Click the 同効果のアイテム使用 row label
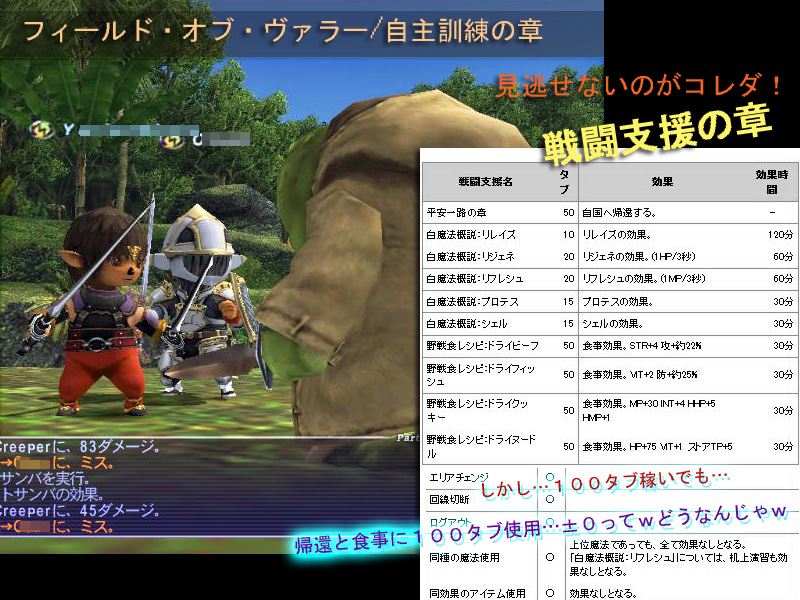800x600 pixels. 477,593
